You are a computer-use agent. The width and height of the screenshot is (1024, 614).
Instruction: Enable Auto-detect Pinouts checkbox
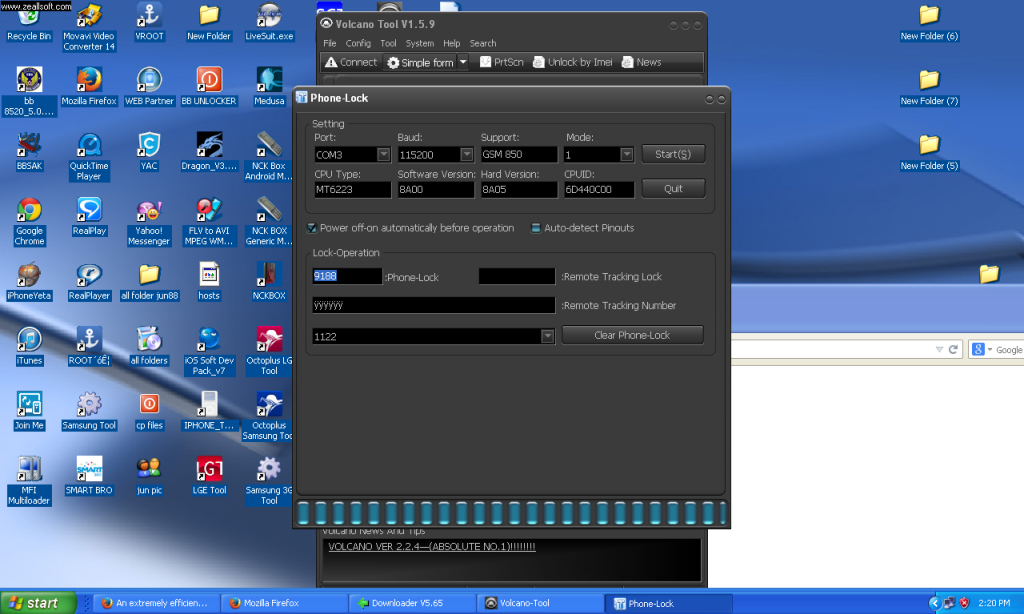pyautogui.click(x=536, y=228)
